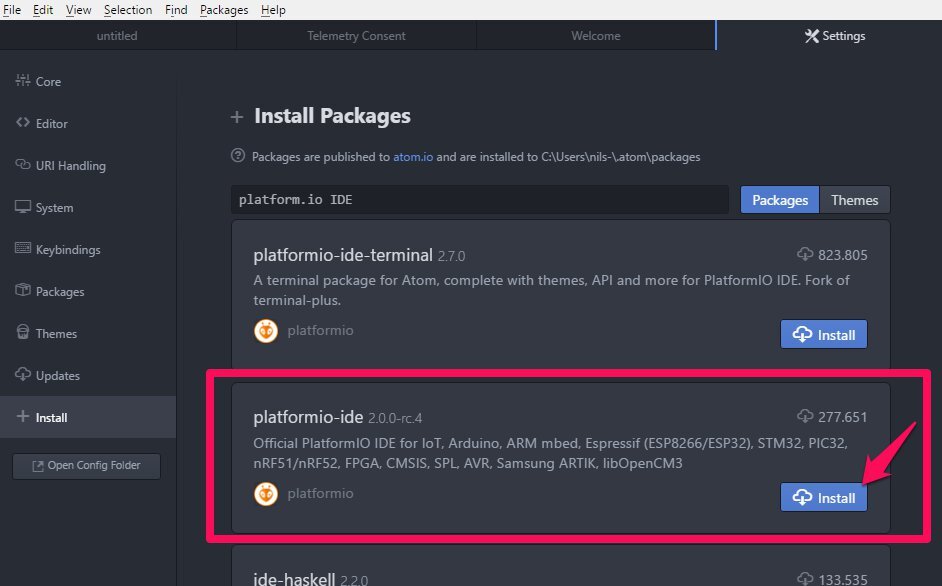Click the help question mark icon
This screenshot has width=942, height=586.
point(238,156)
